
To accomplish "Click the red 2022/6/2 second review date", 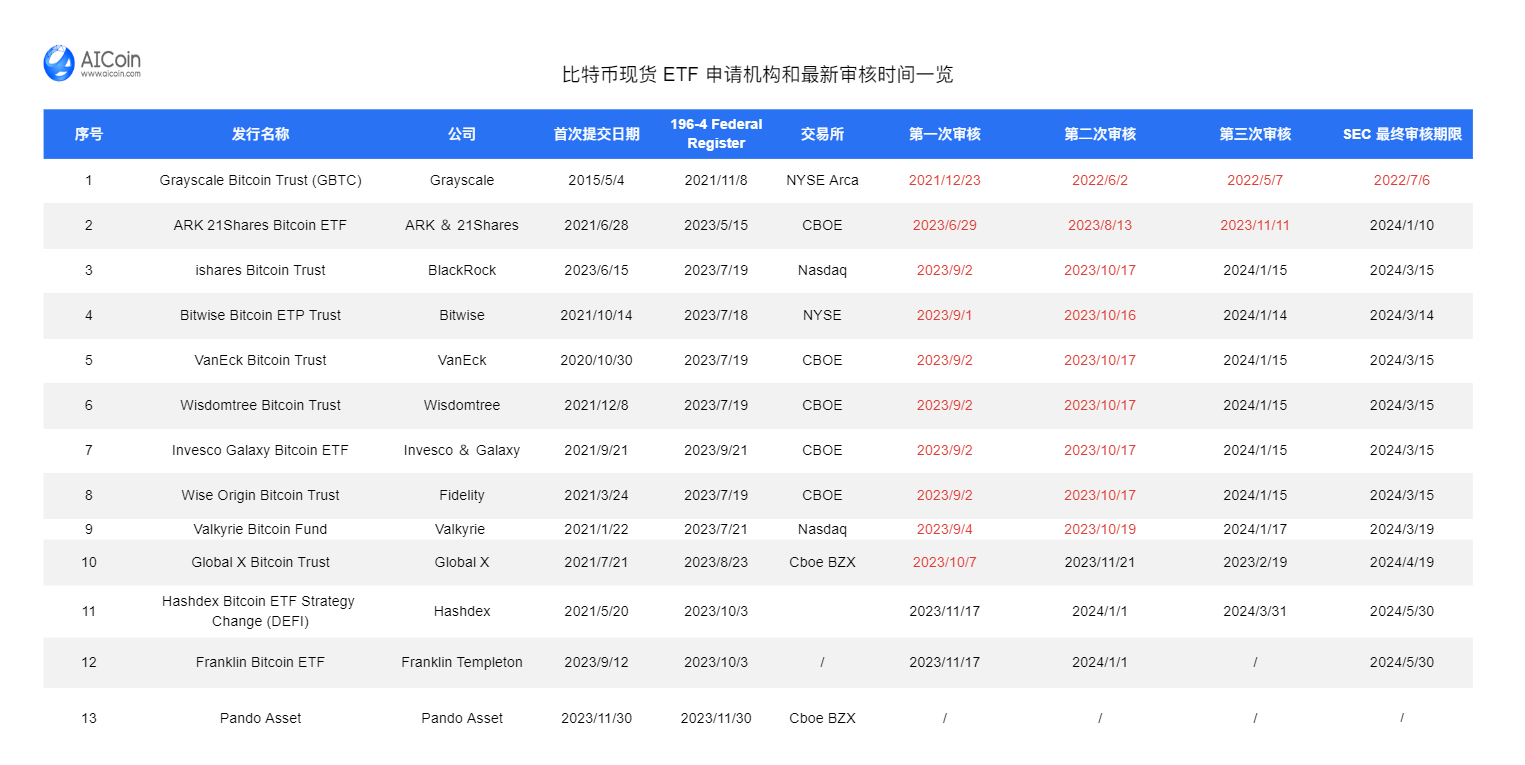I will [1100, 181].
